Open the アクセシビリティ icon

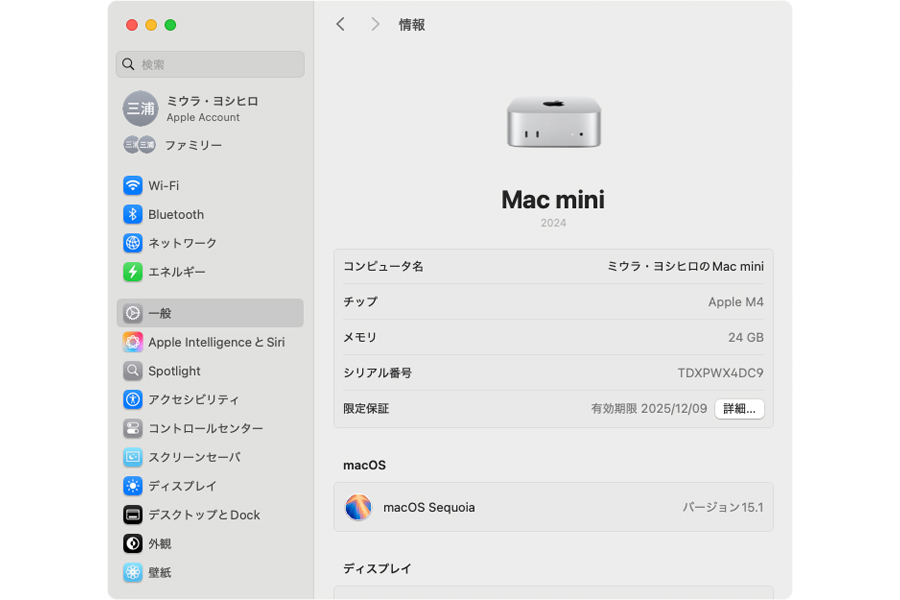click(x=133, y=400)
